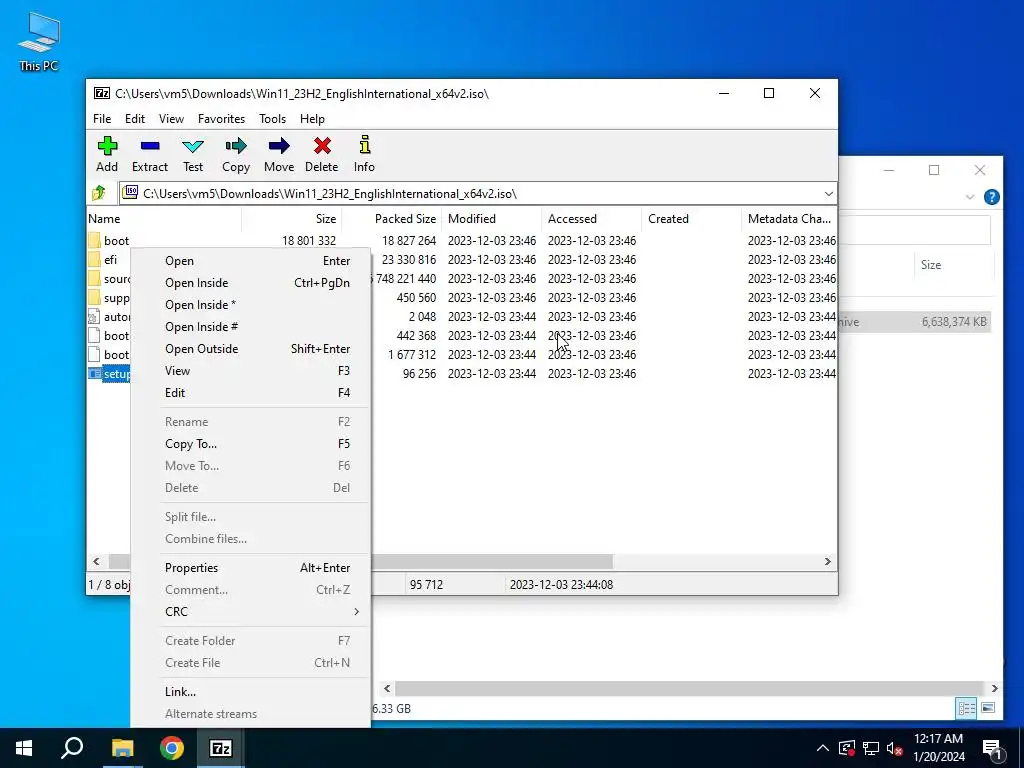Open This PC desktop icon
The width and height of the screenshot is (1024, 768).
(39, 40)
